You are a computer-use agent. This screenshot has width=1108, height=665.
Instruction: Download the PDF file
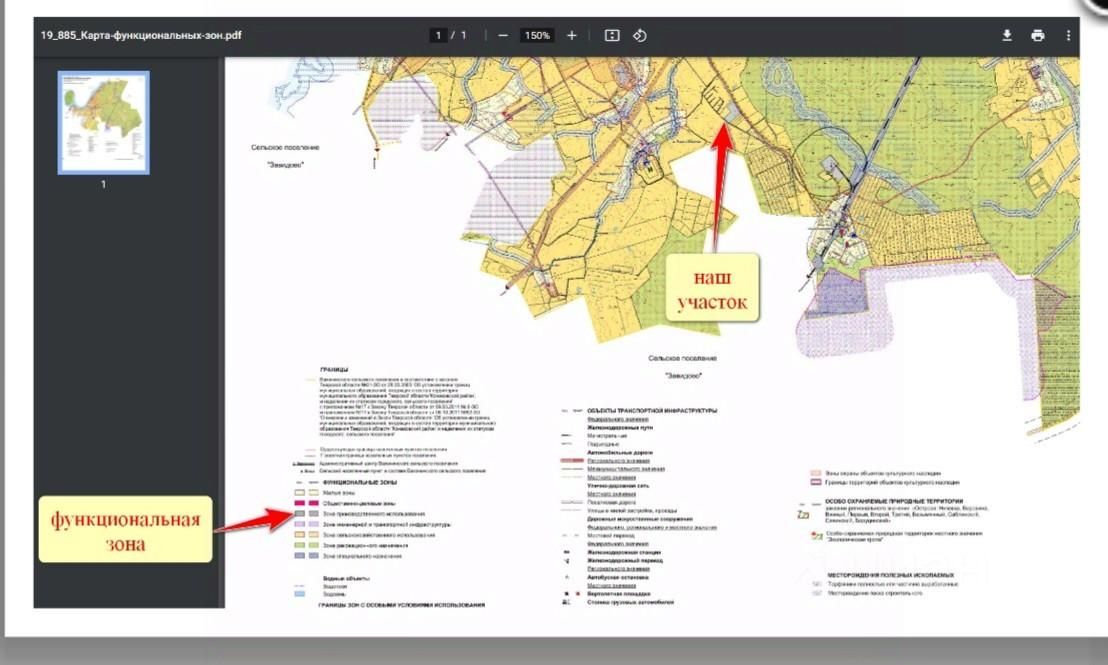pos(1007,35)
